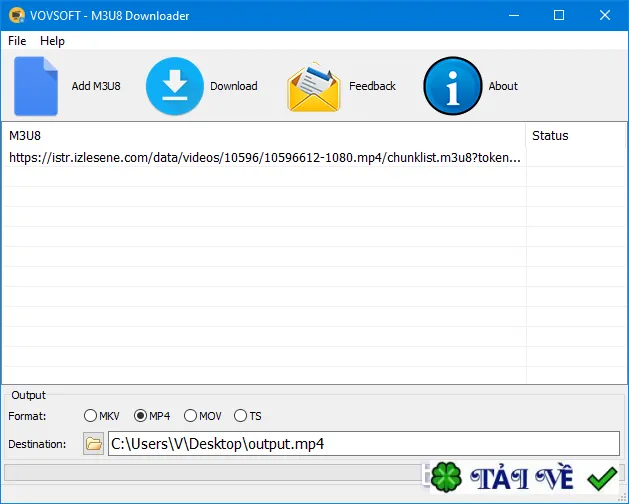Maximize the M3U8 Downloader window

click(x=559, y=16)
